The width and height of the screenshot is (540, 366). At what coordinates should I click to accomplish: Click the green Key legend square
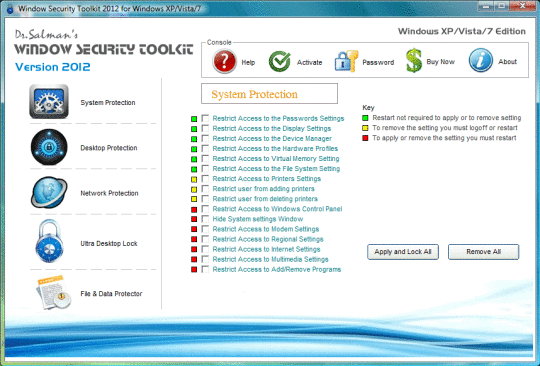(x=365, y=118)
